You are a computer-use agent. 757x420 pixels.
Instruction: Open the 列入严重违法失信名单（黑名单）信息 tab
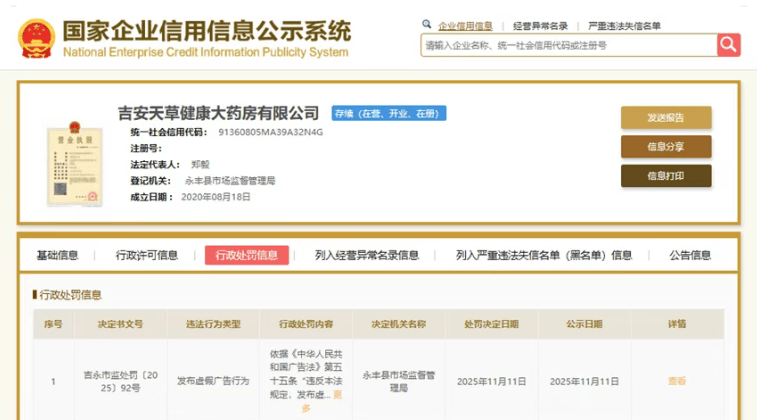[544, 255]
